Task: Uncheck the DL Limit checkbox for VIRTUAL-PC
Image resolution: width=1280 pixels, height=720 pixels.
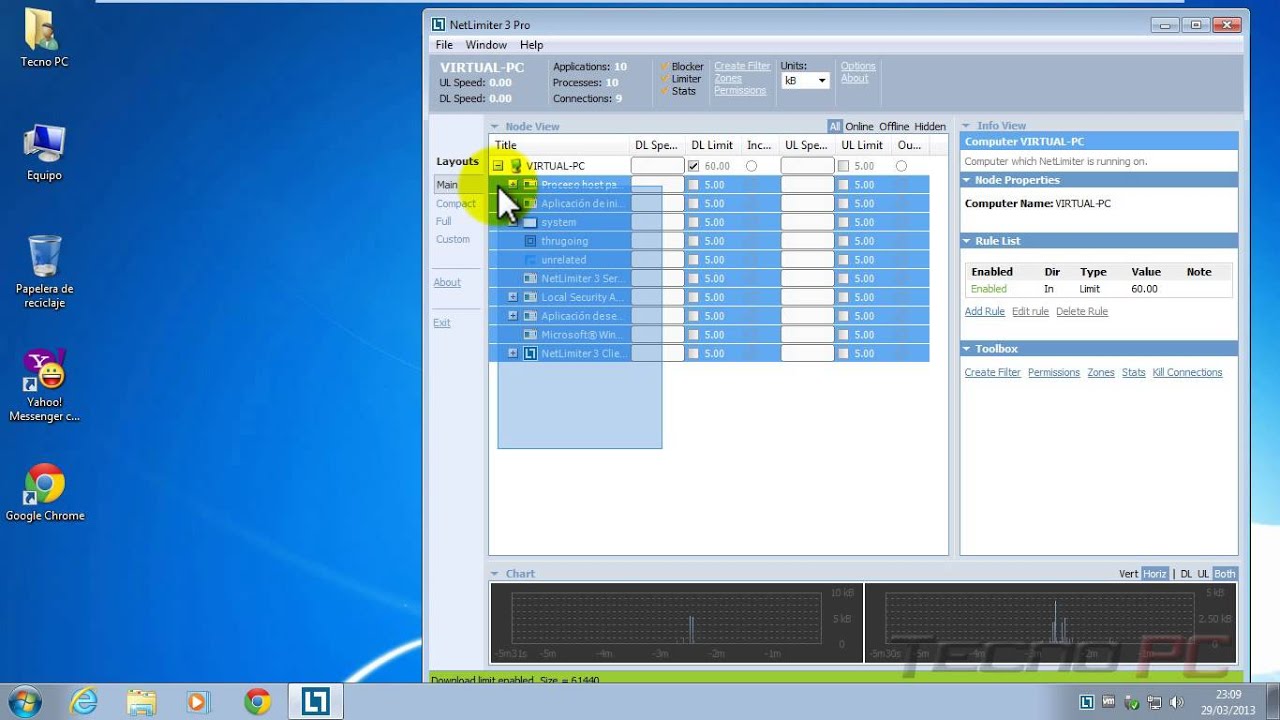Action: 693,166
